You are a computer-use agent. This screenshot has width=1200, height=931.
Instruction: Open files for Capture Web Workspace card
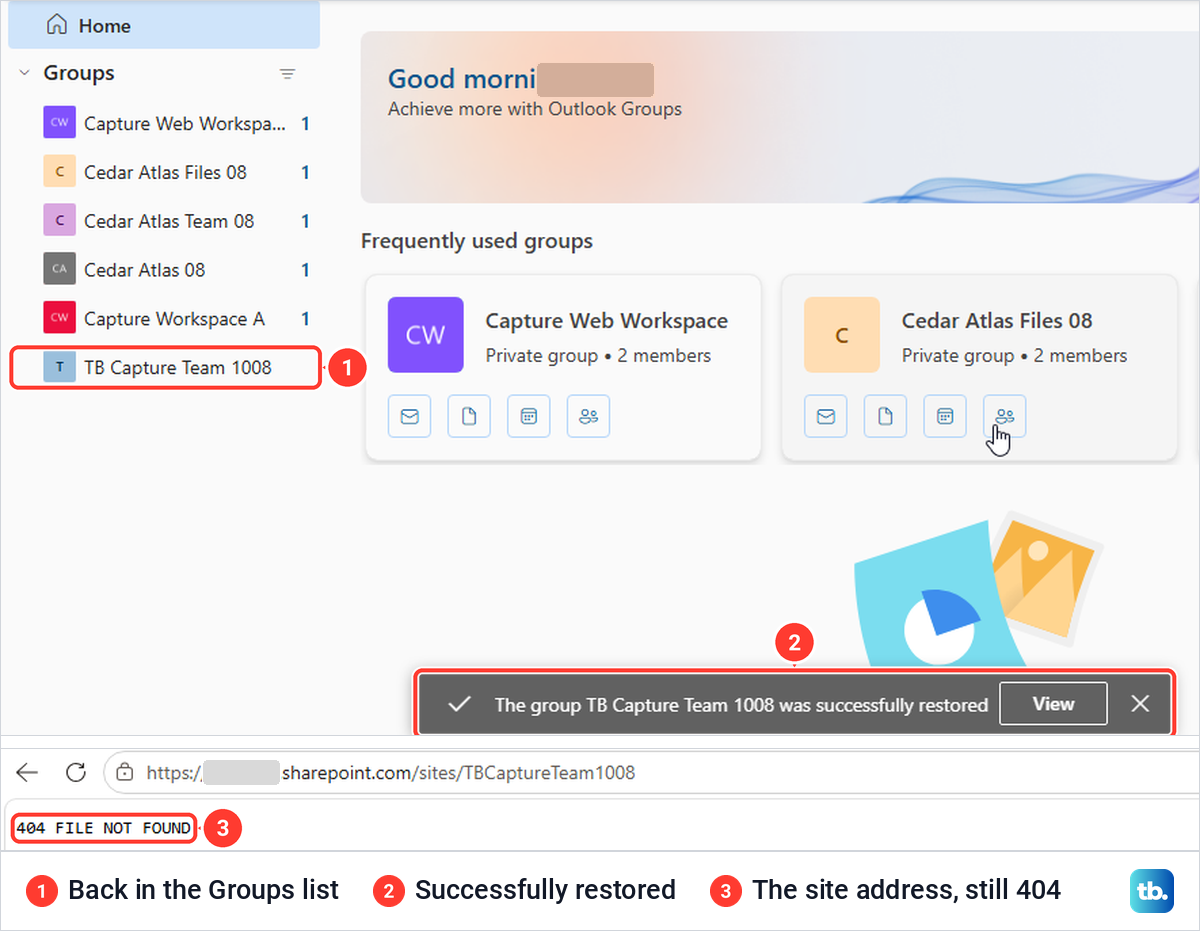[469, 417]
